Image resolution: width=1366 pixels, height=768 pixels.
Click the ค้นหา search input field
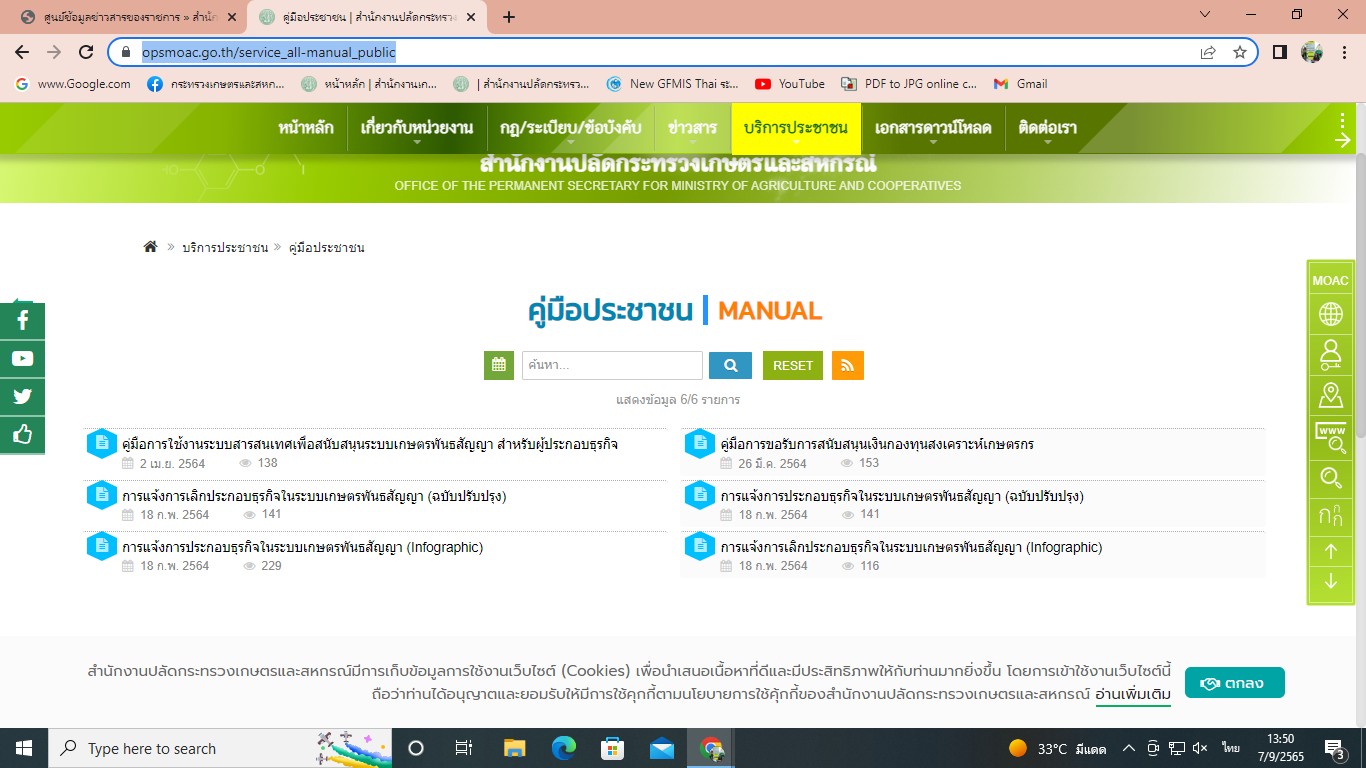612,365
